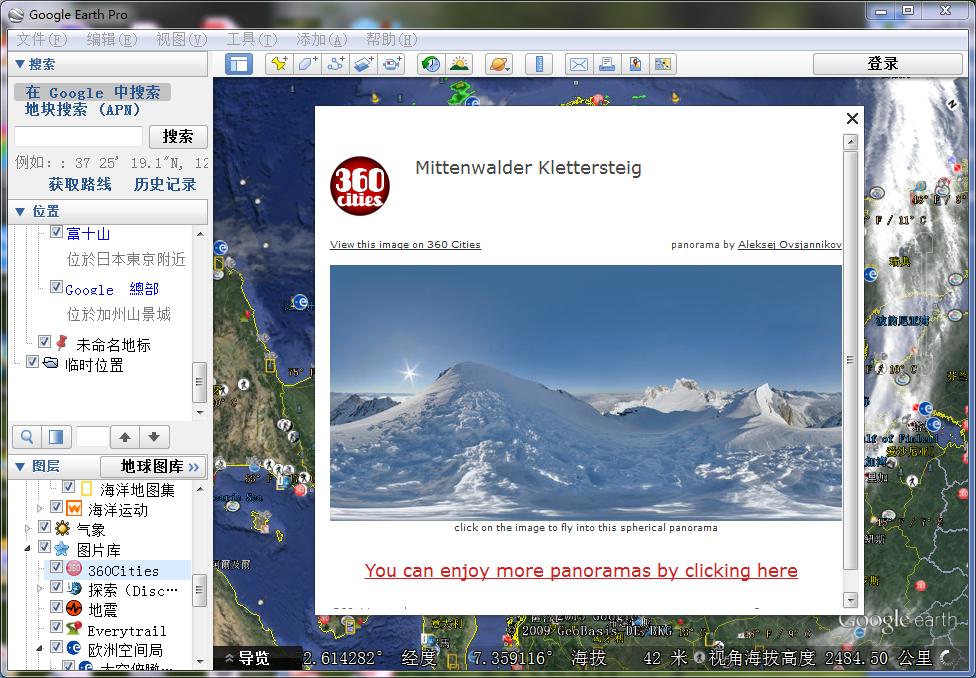Open the planet switcher icon
Image resolution: width=976 pixels, height=678 pixels.
click(499, 64)
